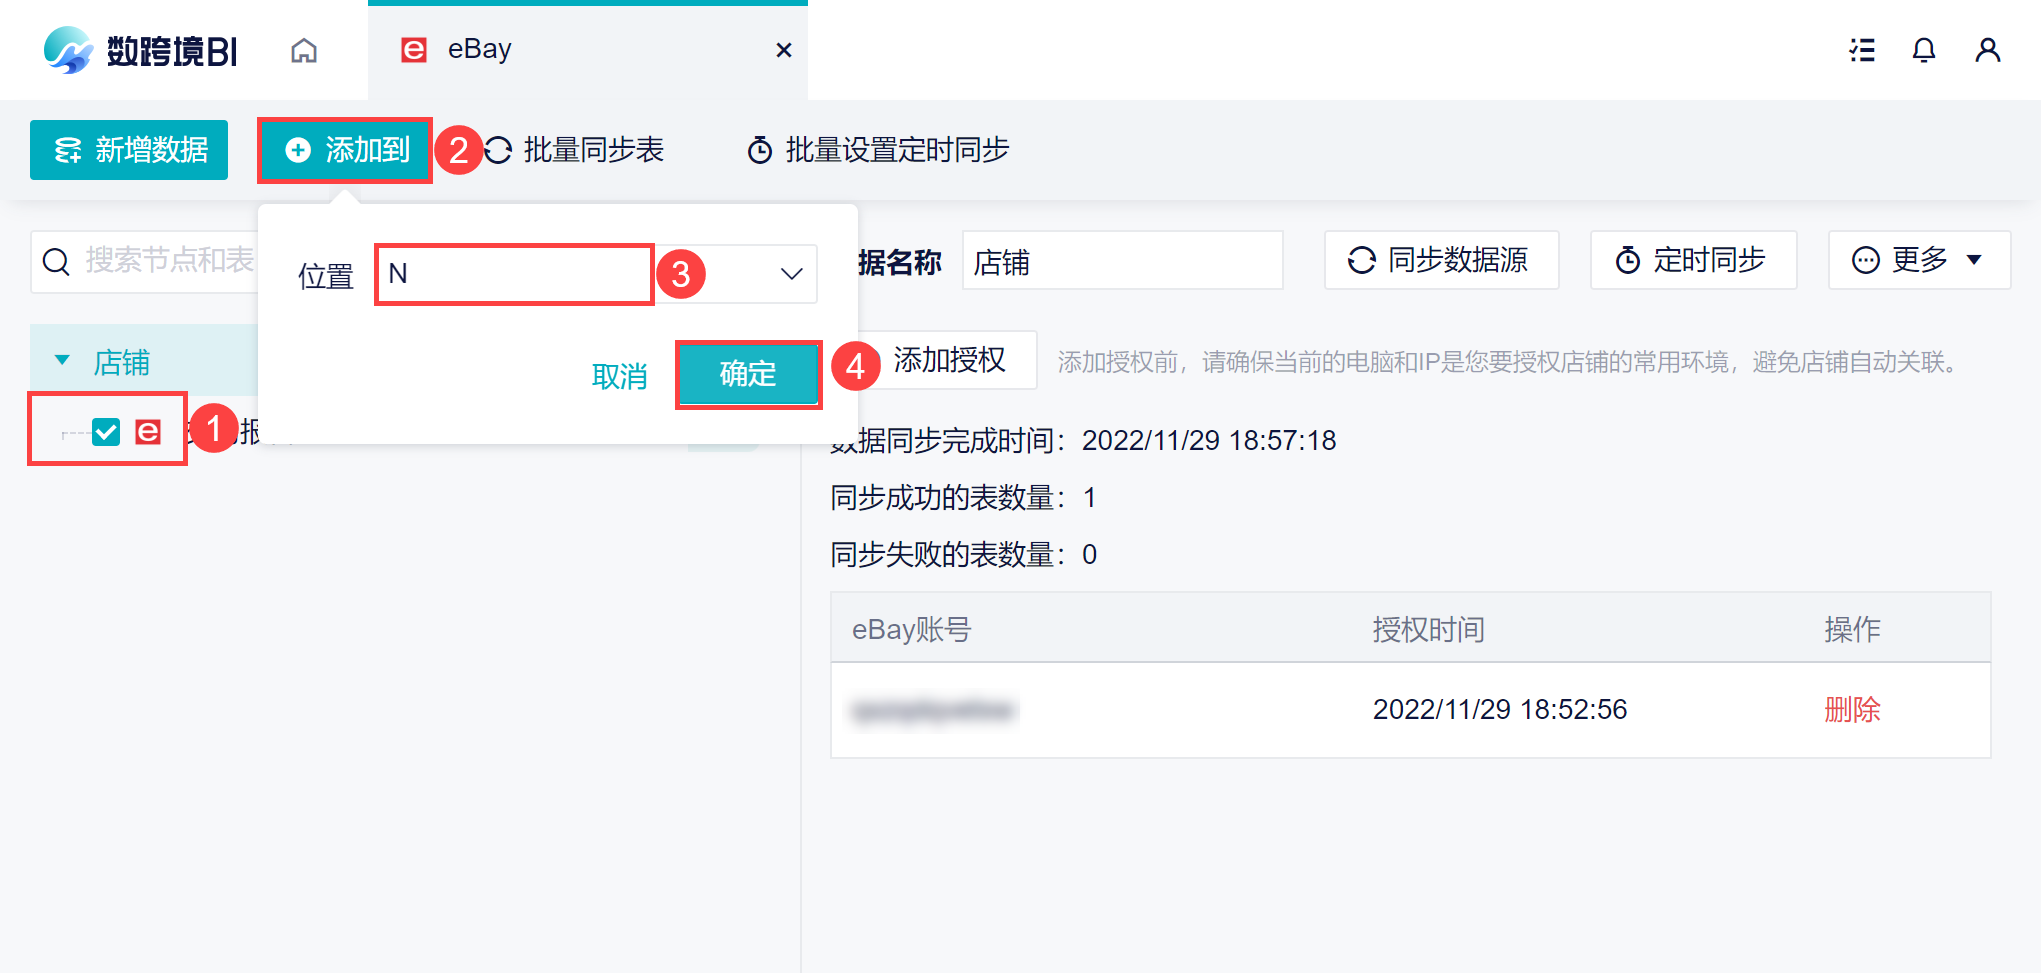Image resolution: width=2041 pixels, height=973 pixels.
Task: Open the user account icon
Action: pos(1988,50)
